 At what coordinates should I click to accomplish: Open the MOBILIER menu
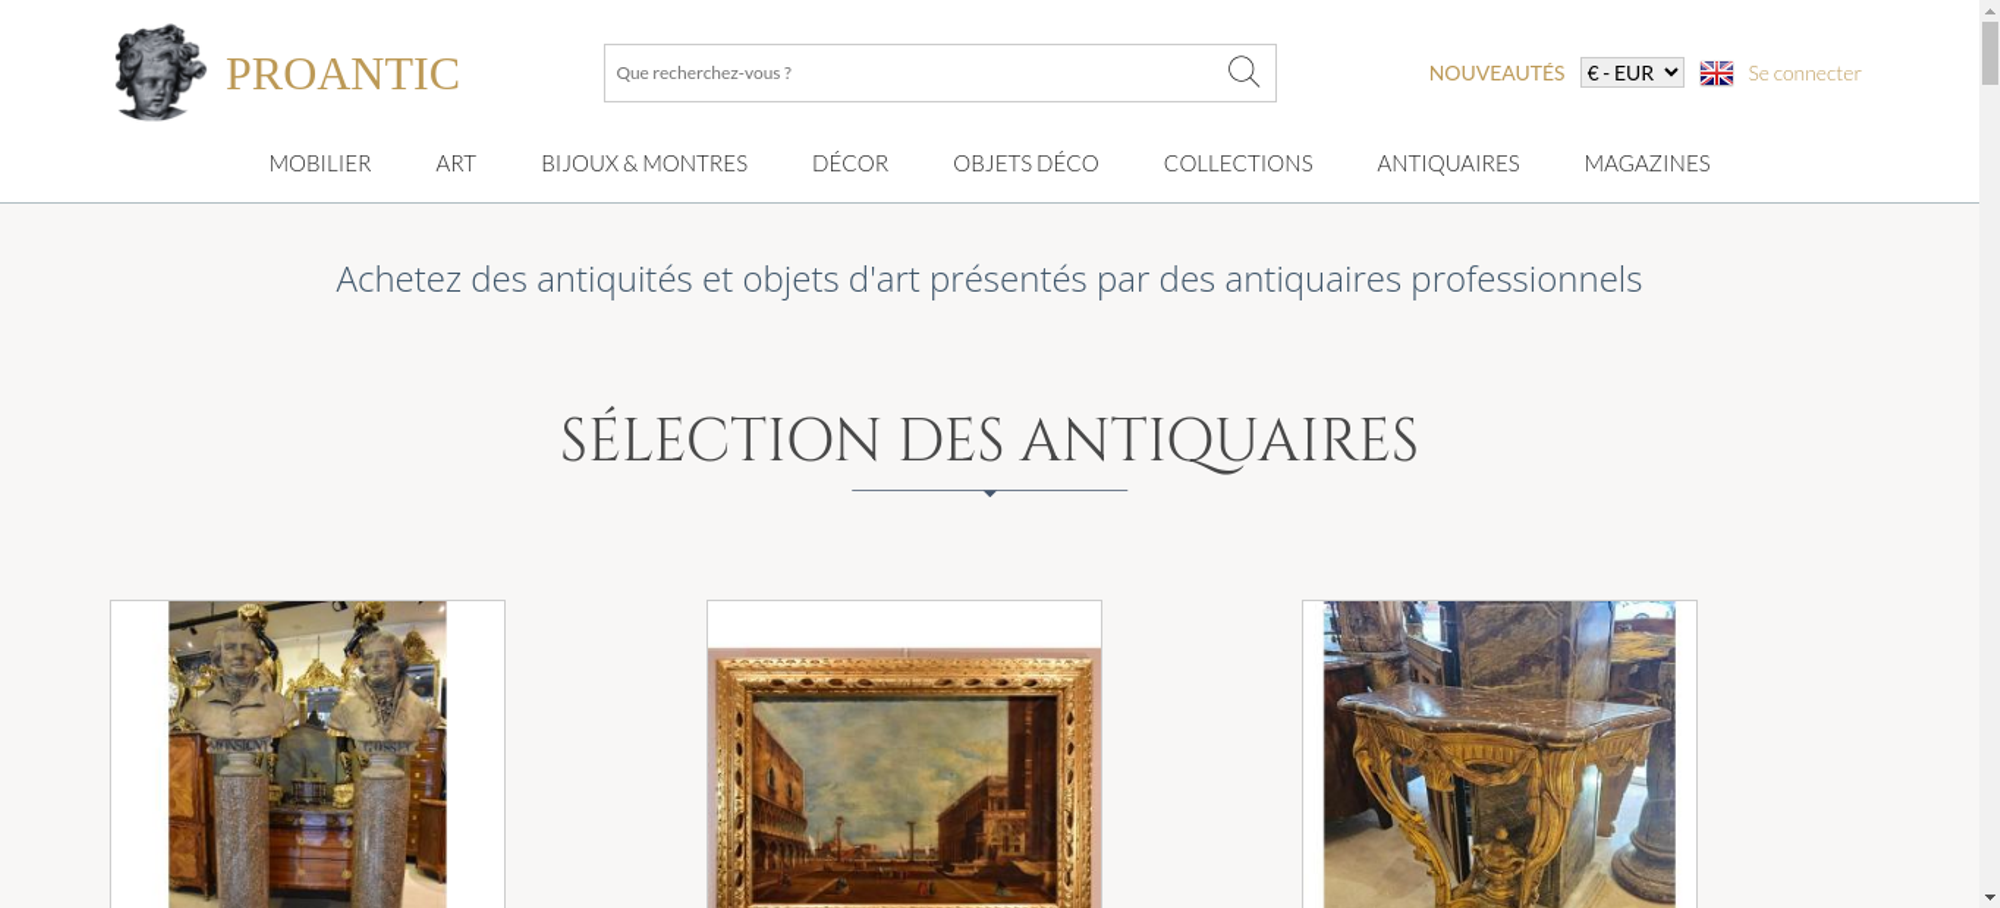click(x=320, y=163)
